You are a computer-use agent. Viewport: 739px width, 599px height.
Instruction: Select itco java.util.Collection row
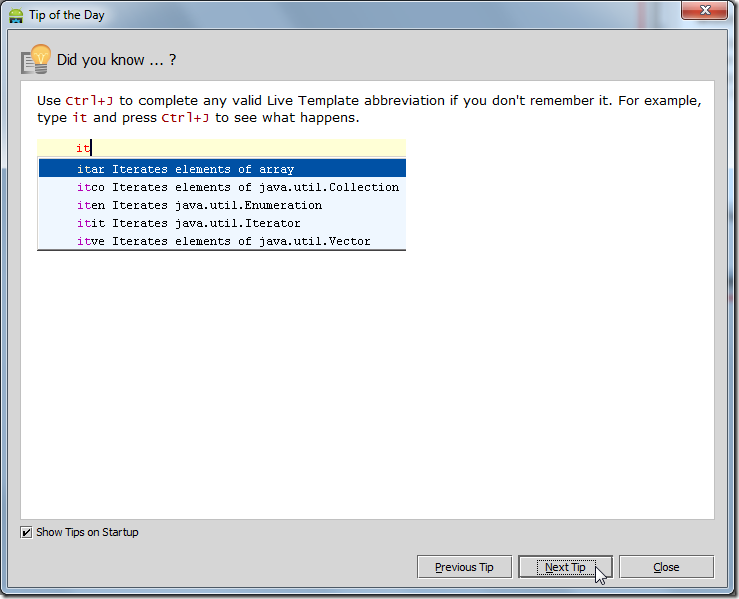point(222,187)
